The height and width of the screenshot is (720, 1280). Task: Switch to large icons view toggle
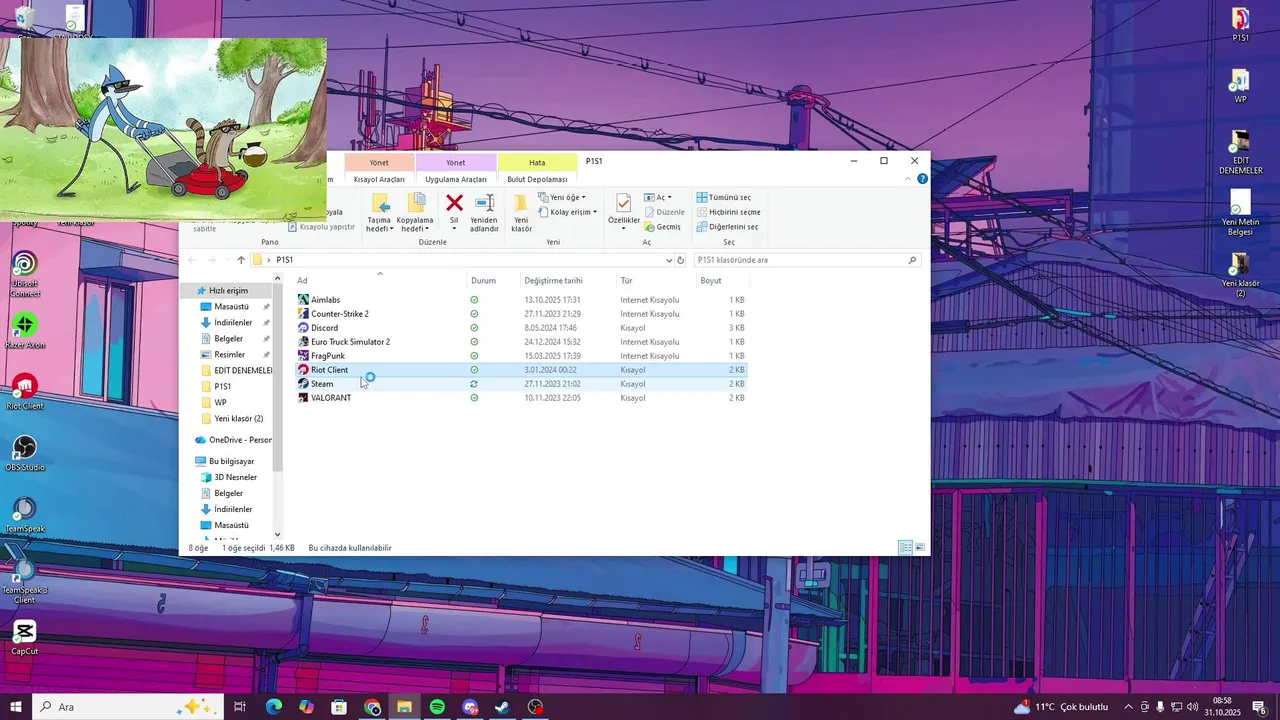(x=920, y=548)
